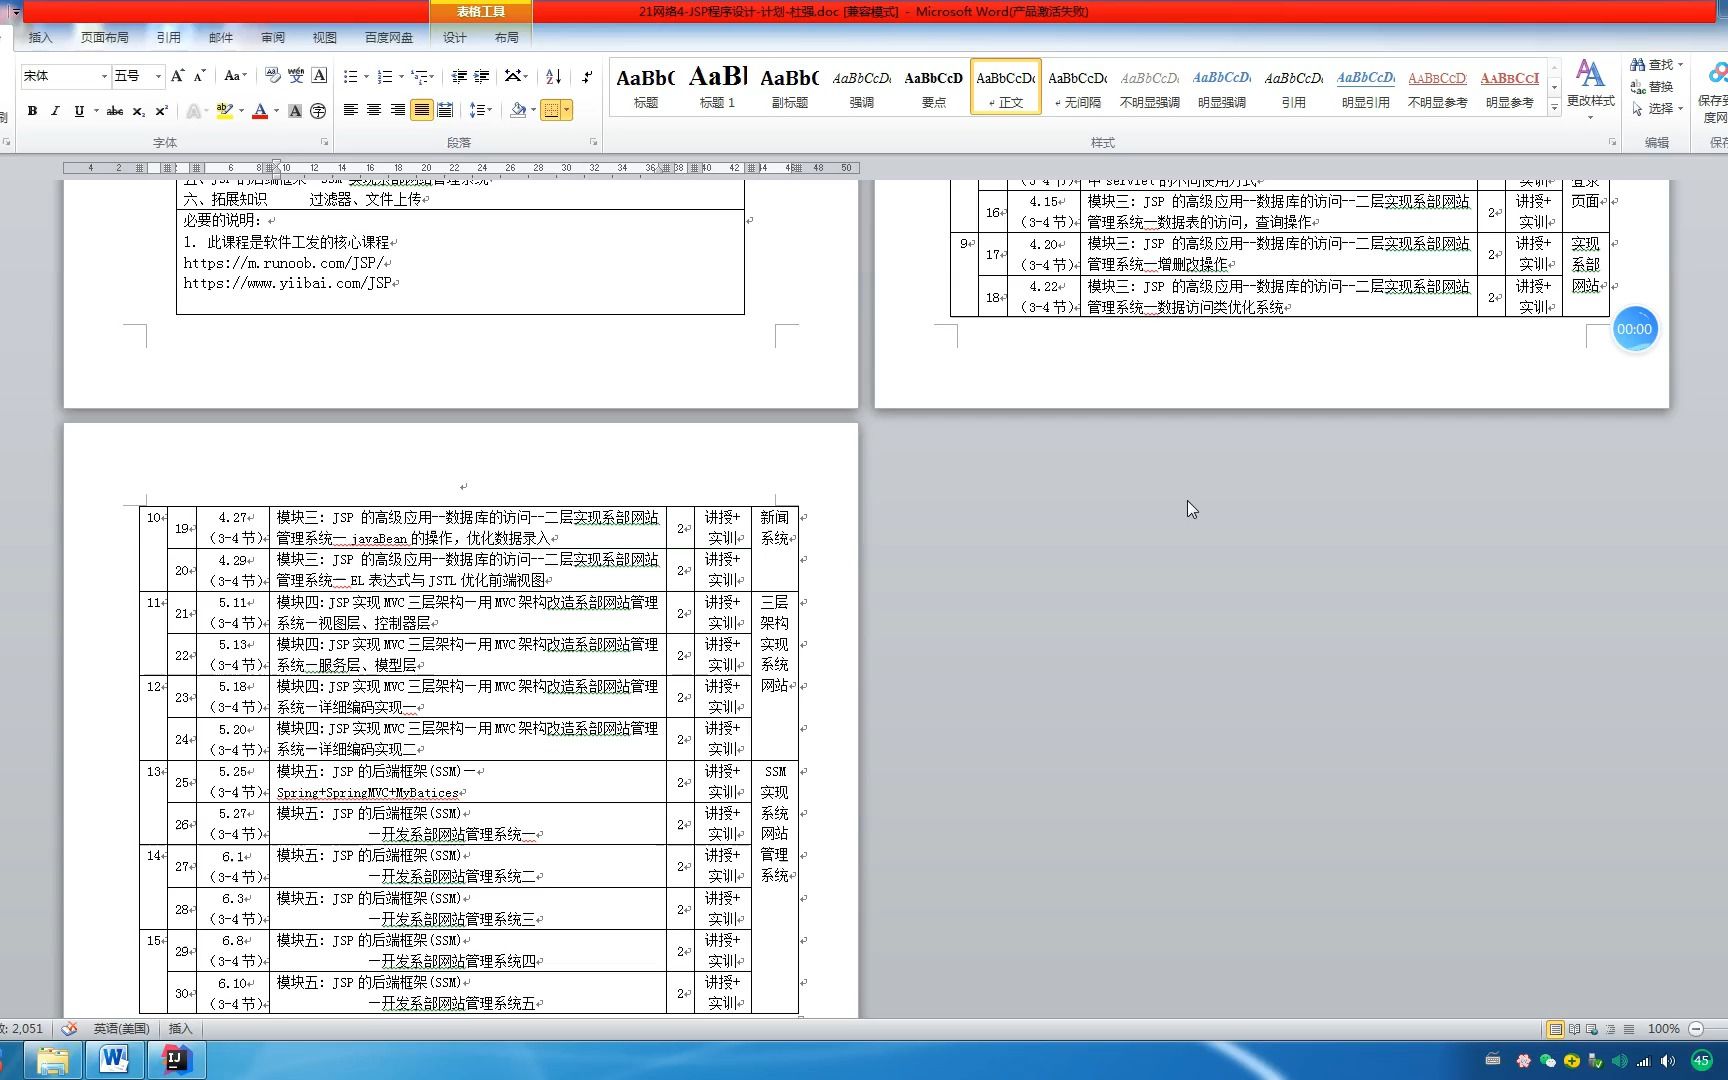Image resolution: width=1728 pixels, height=1080 pixels.
Task: Click Decrease Indent icon
Action: (459, 76)
